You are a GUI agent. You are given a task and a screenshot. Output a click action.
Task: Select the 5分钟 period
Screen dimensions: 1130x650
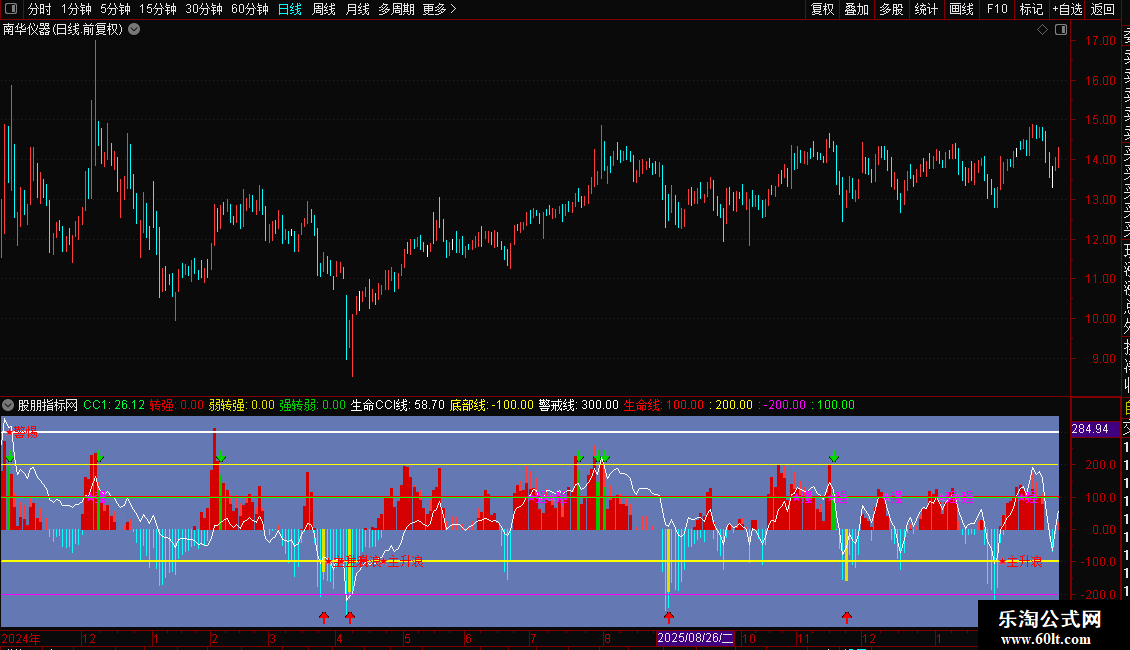[115, 9]
